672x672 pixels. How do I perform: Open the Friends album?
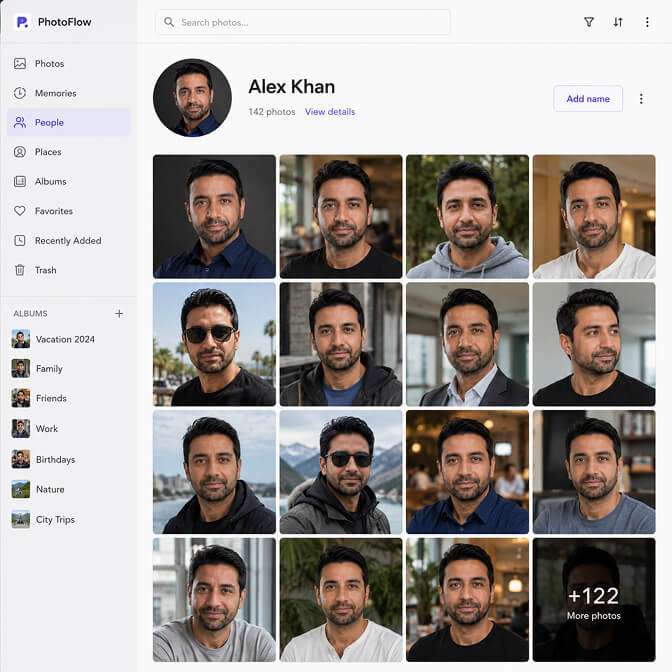click(x=51, y=398)
